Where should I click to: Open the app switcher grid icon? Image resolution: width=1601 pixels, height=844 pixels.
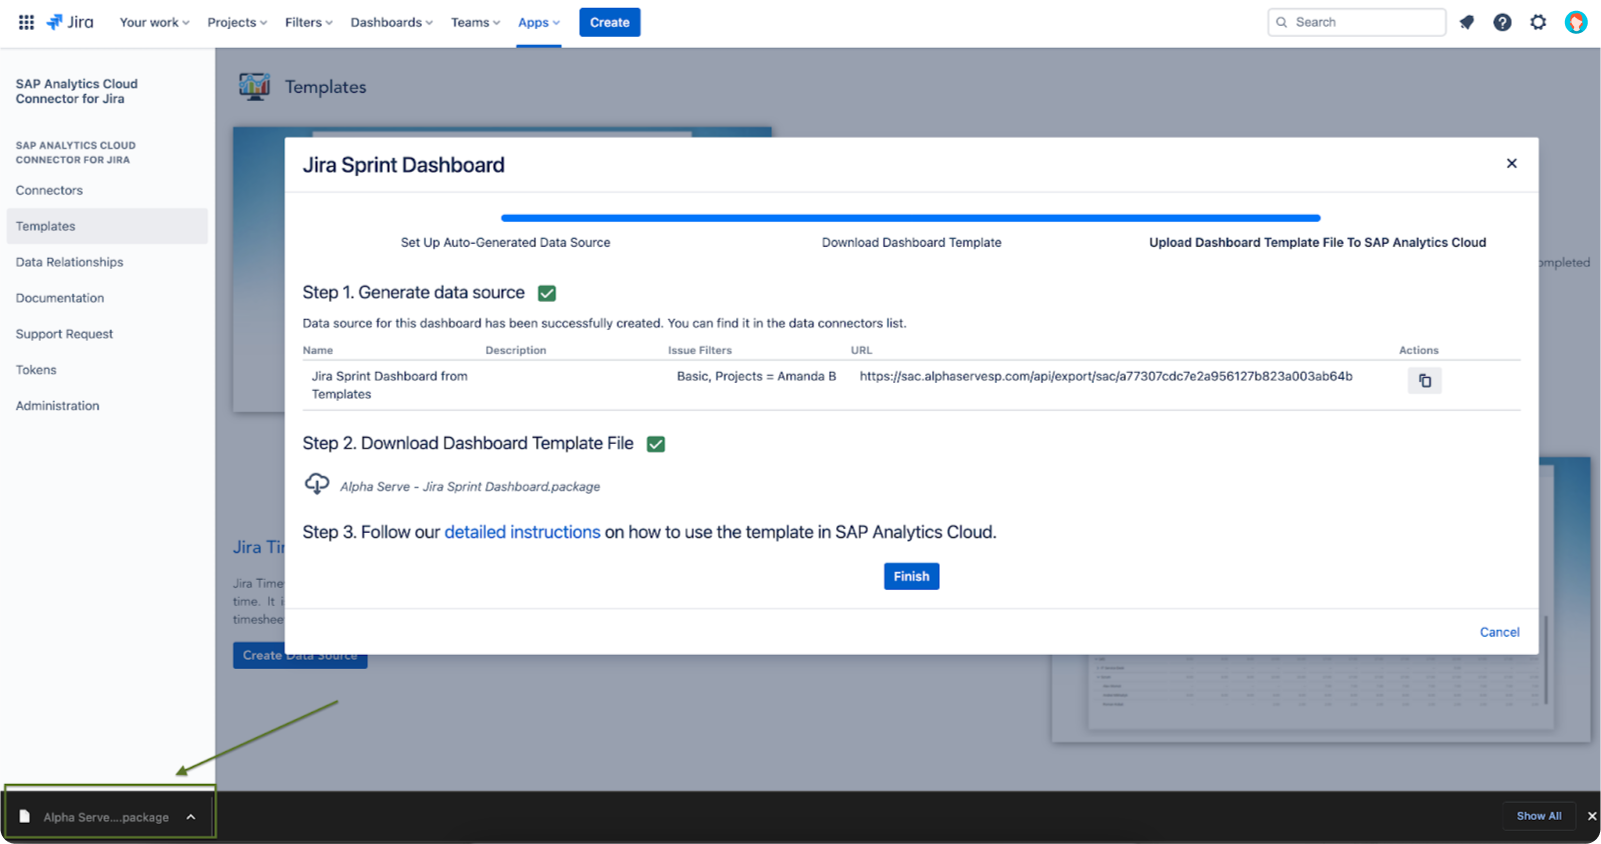[26, 22]
